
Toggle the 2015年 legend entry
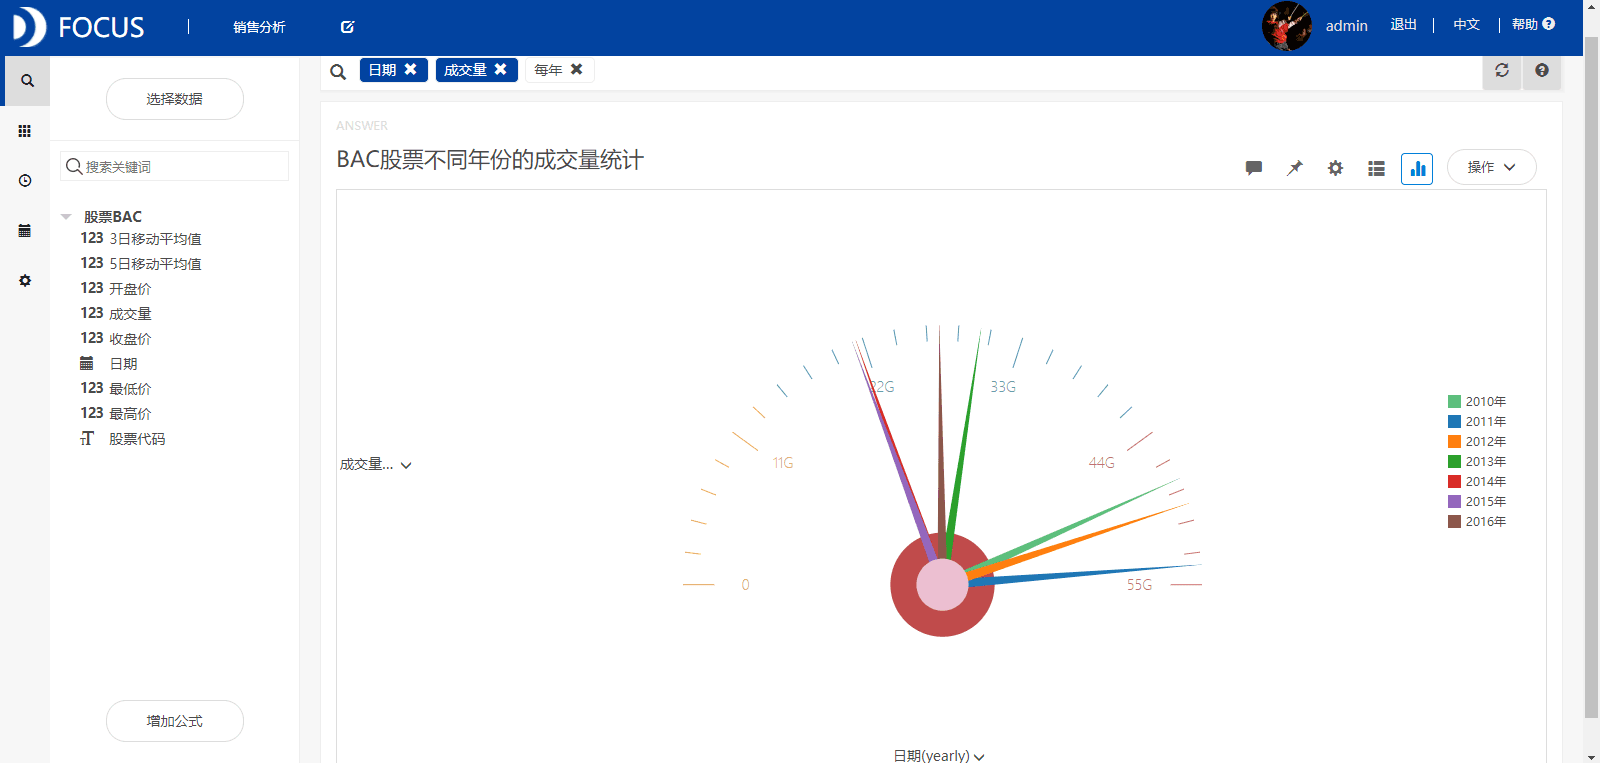pyautogui.click(x=1477, y=501)
